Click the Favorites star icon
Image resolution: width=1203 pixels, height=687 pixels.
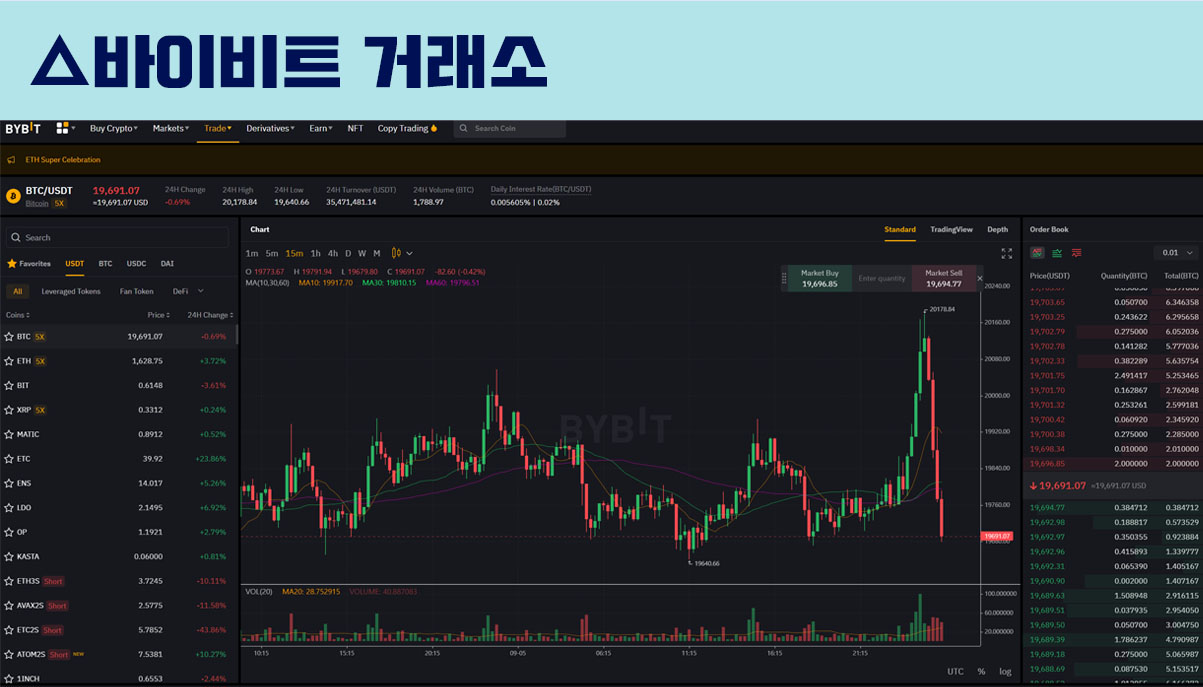pos(12,264)
